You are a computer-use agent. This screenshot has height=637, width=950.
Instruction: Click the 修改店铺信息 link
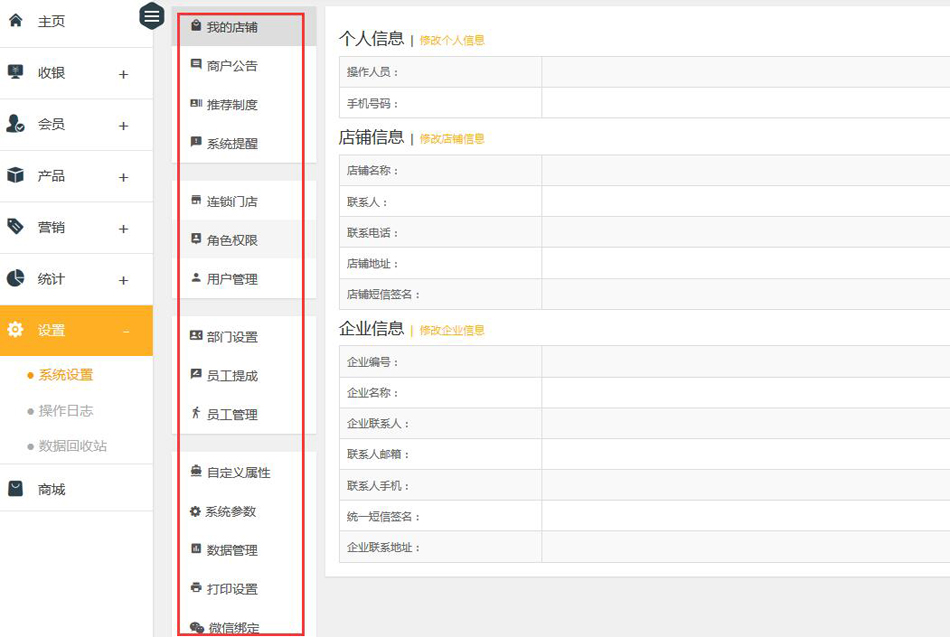[452, 139]
